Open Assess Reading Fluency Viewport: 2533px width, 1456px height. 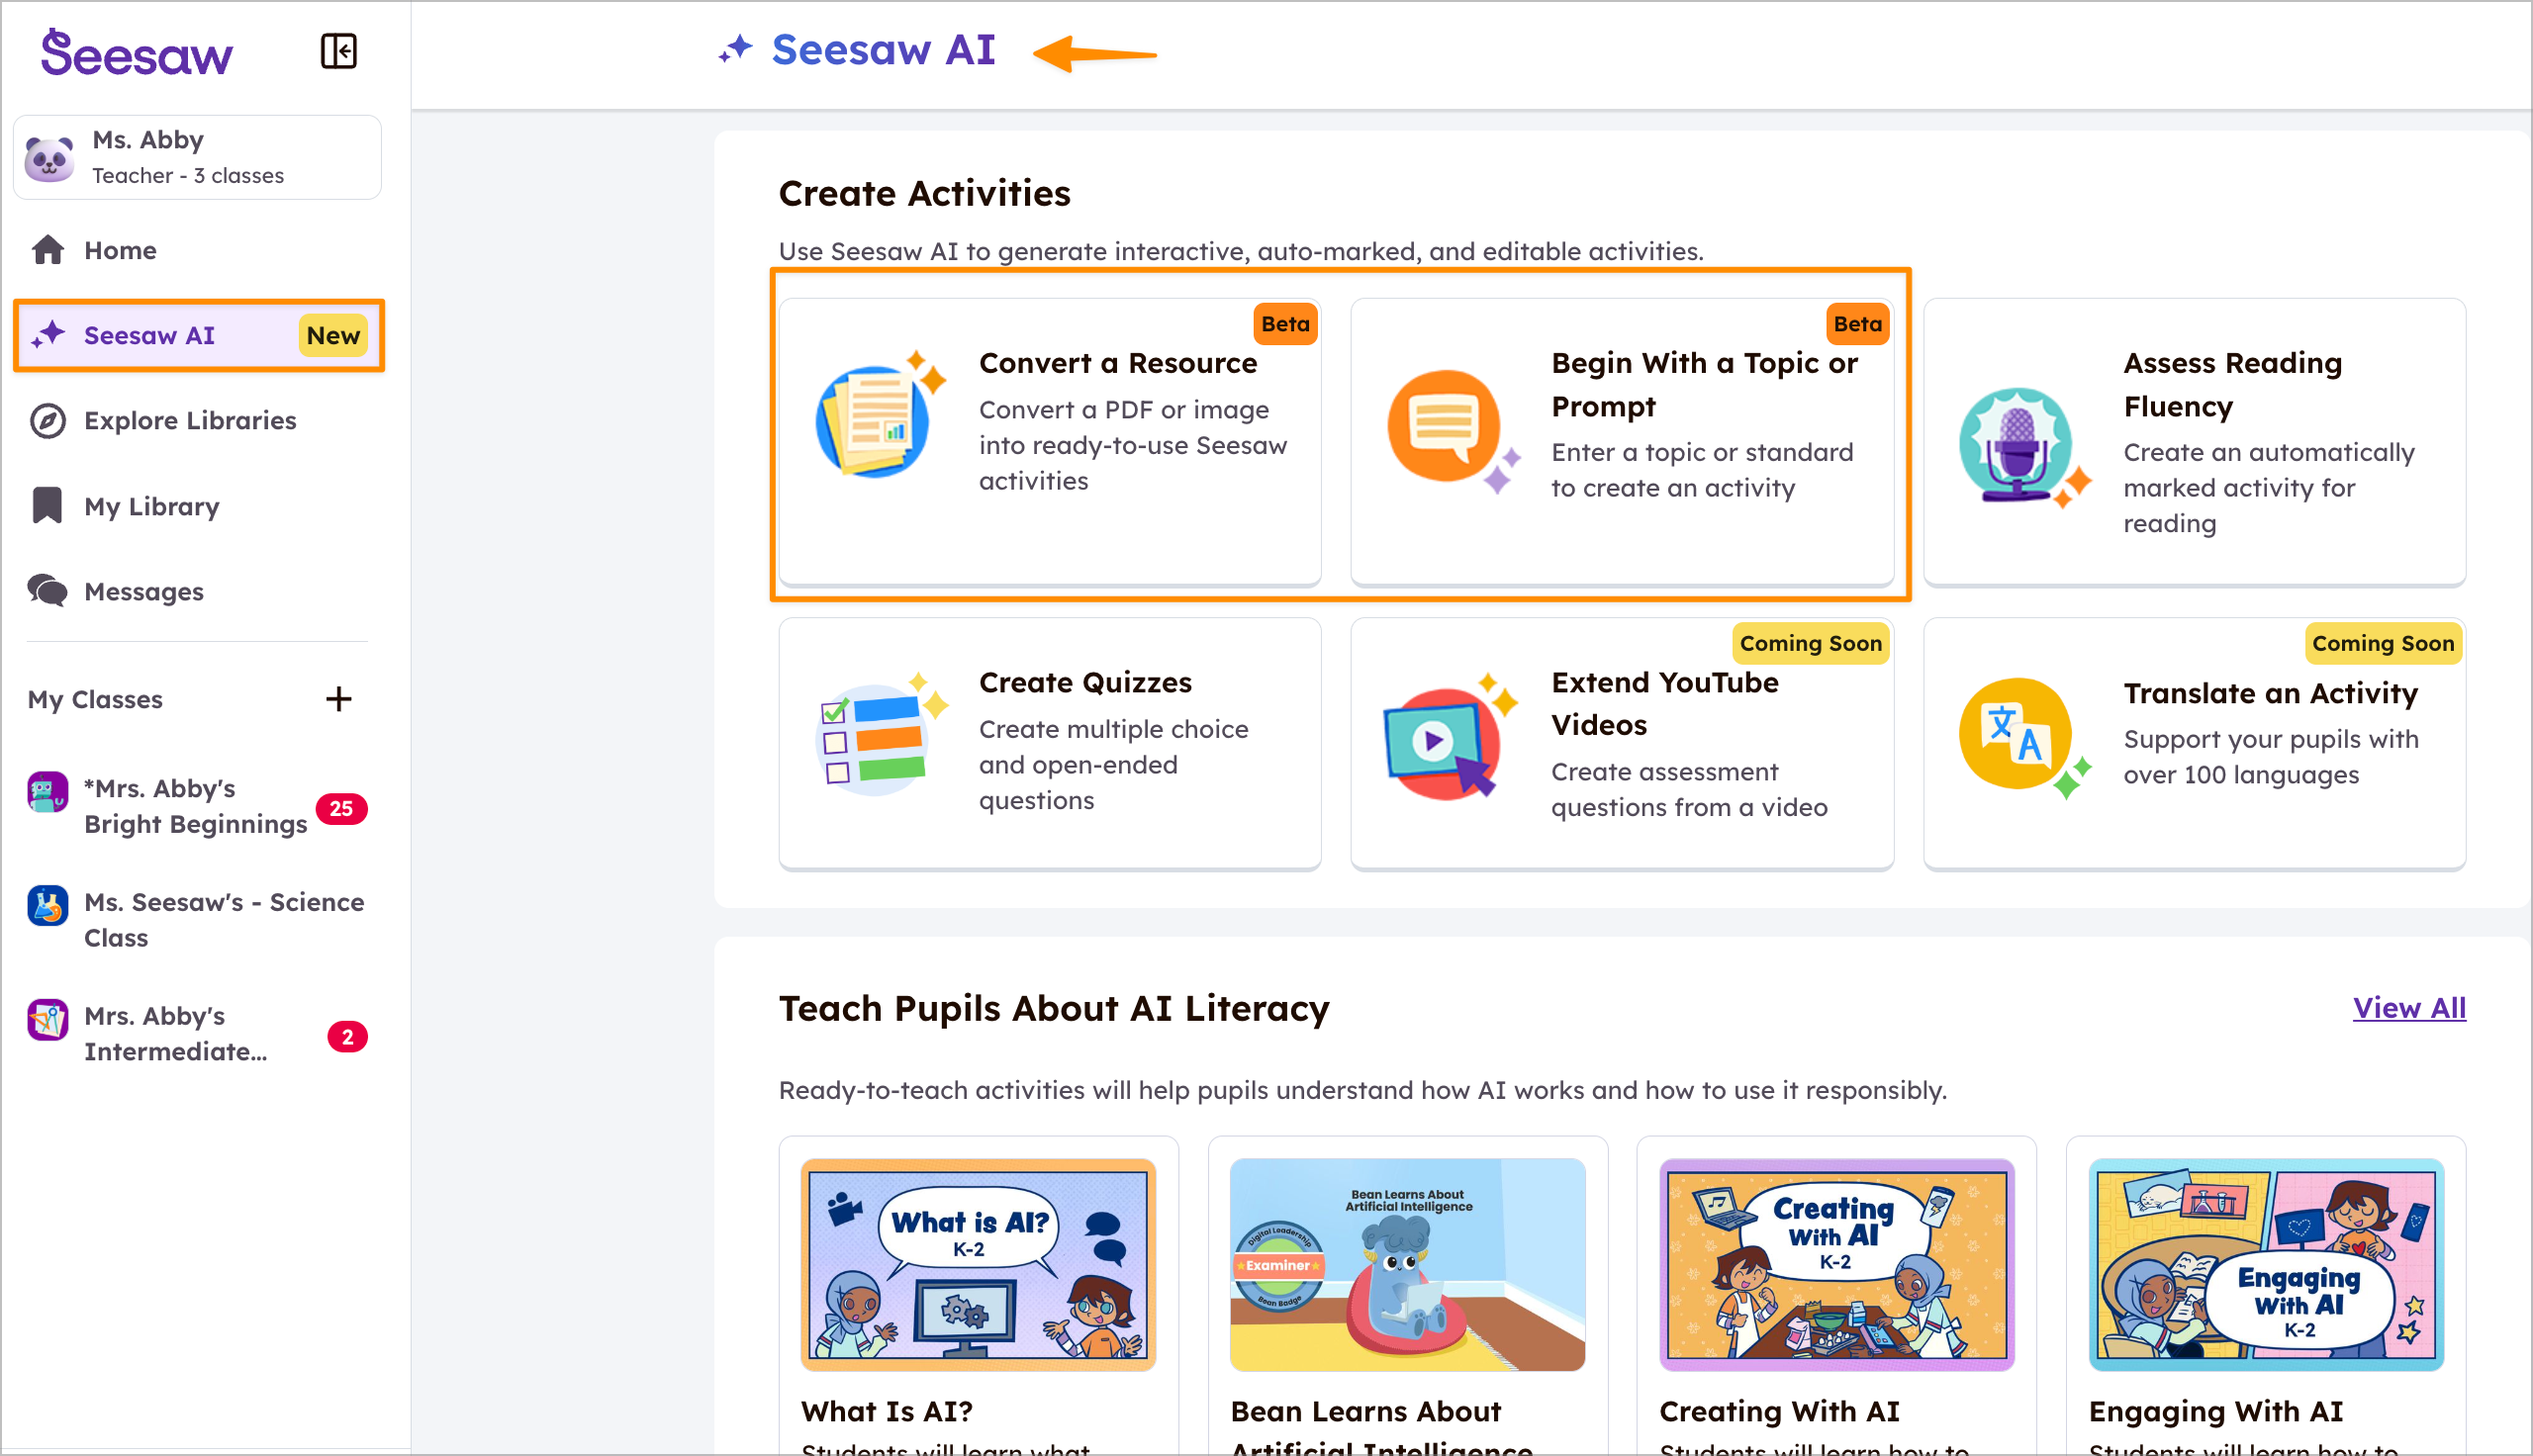pos(2193,440)
